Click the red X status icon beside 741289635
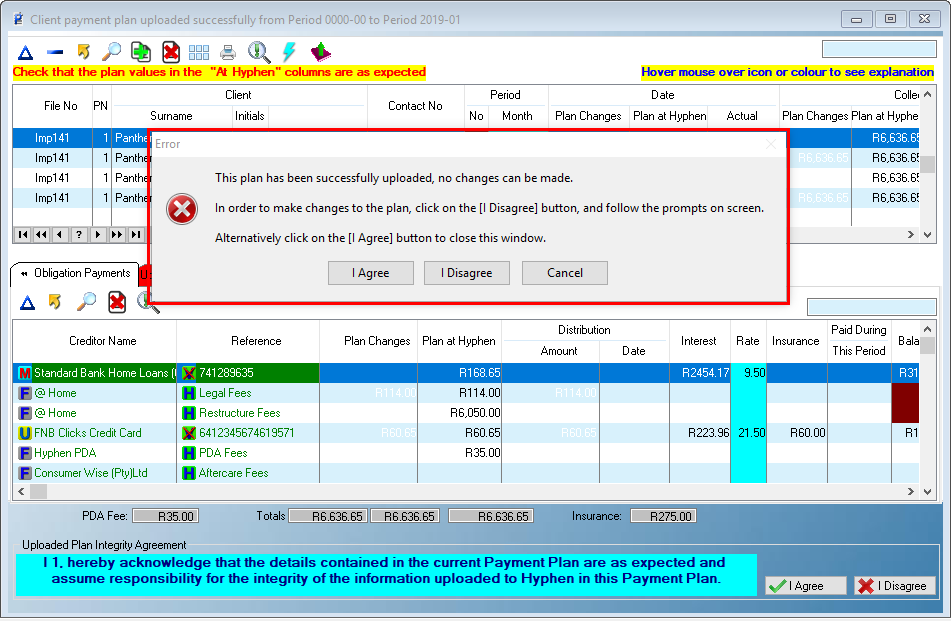 (x=189, y=373)
